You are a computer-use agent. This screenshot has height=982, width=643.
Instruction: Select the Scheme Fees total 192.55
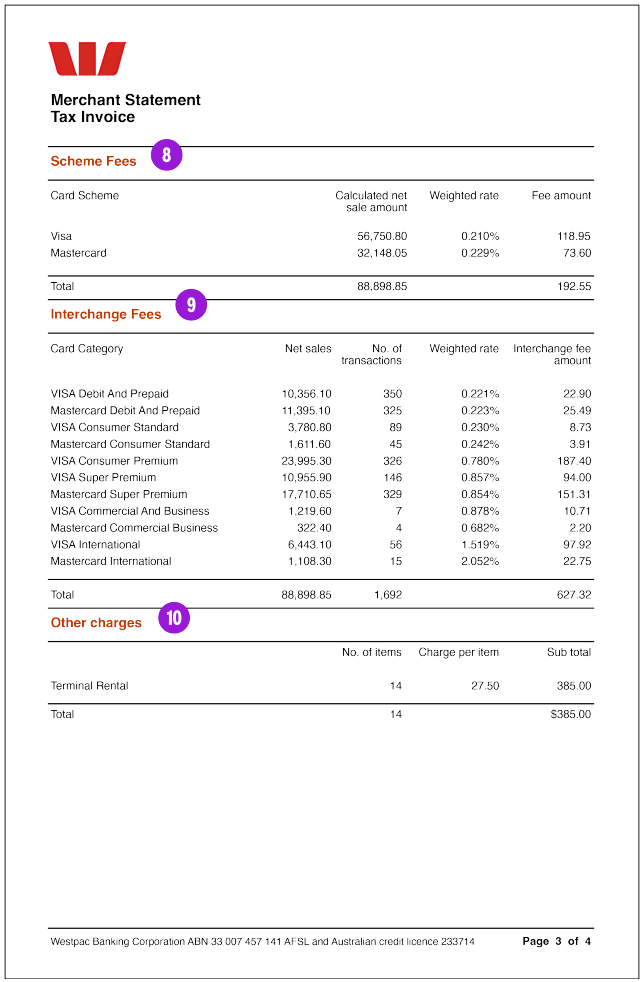click(x=572, y=286)
